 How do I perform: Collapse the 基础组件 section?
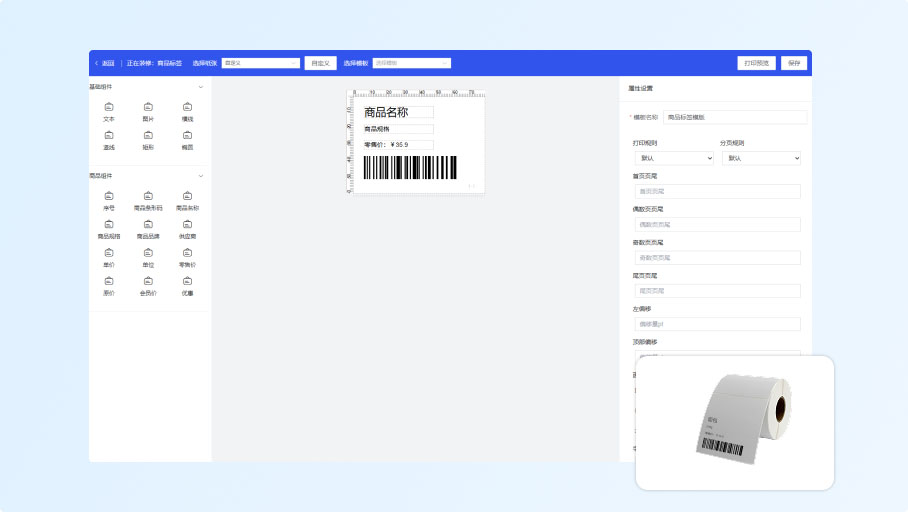tap(201, 87)
